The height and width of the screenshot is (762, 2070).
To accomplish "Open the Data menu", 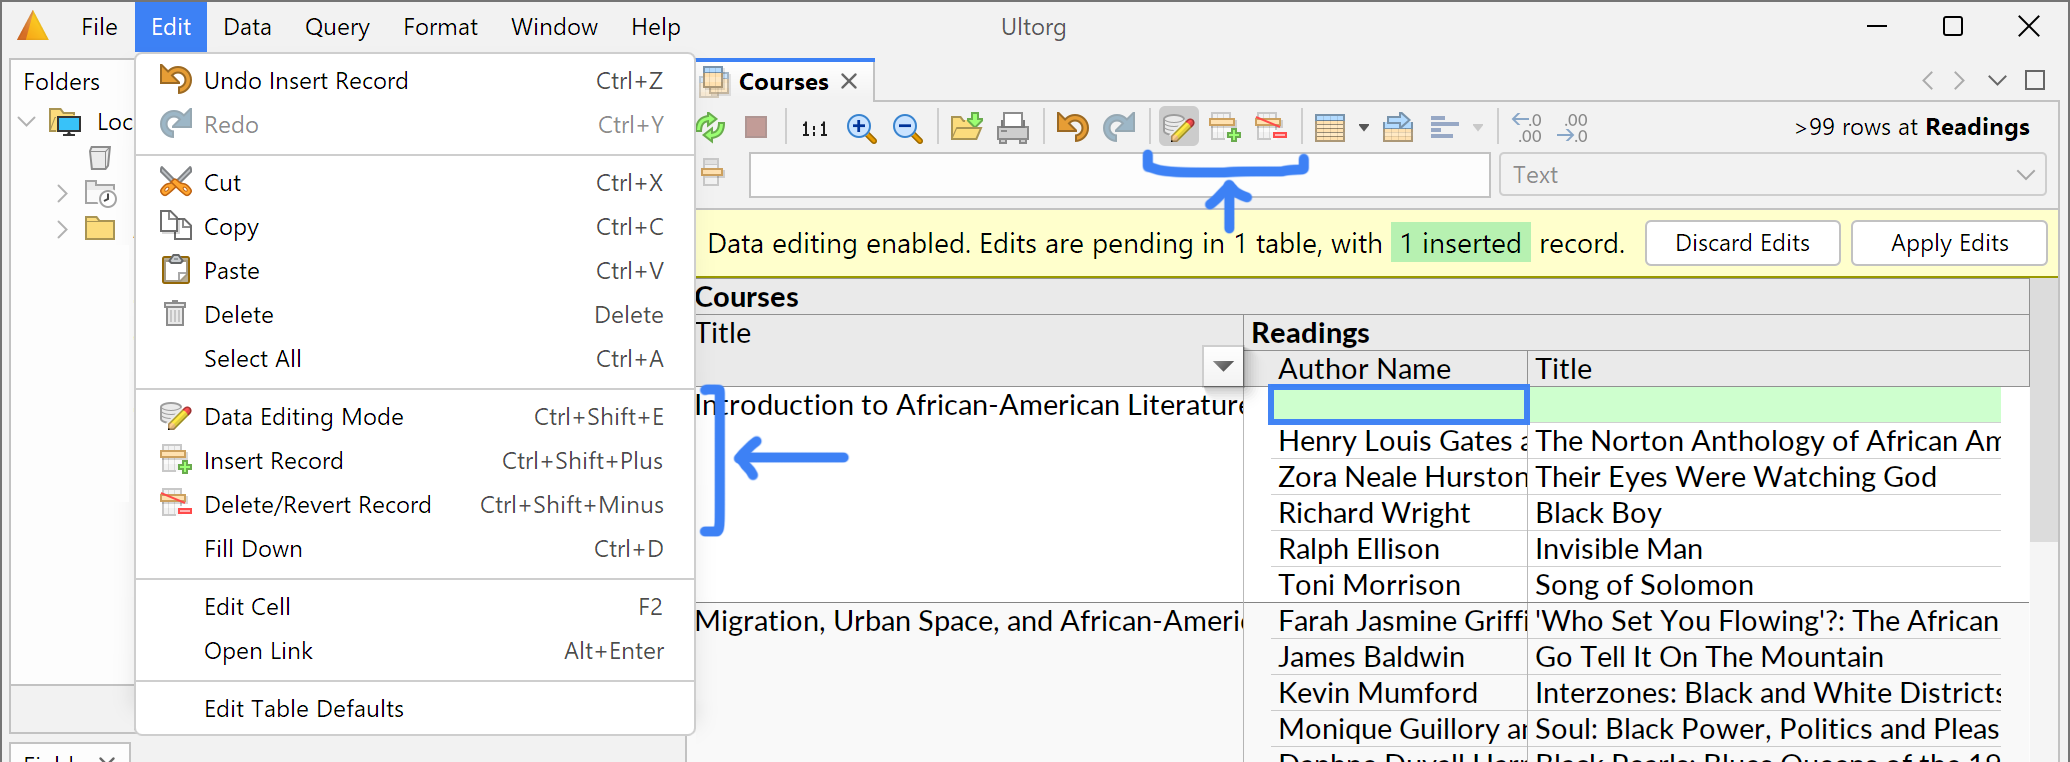I will 247,27.
